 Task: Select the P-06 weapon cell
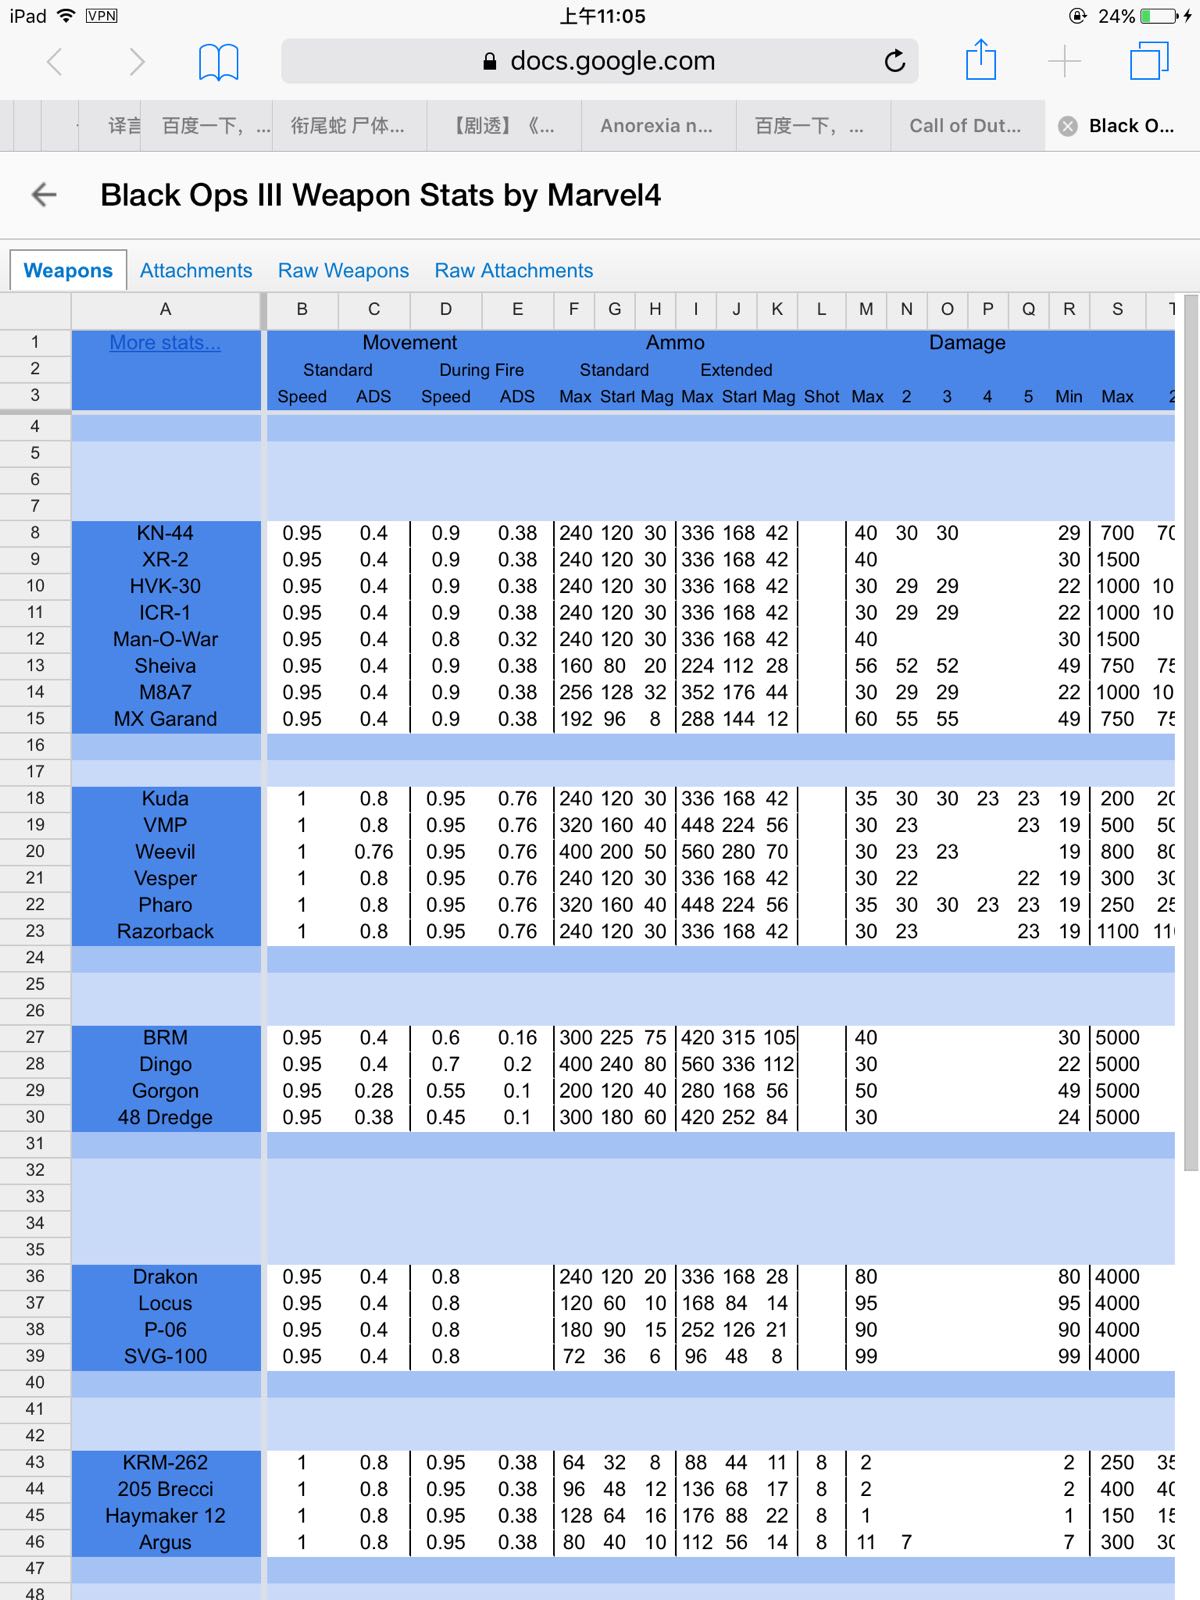[165, 1330]
